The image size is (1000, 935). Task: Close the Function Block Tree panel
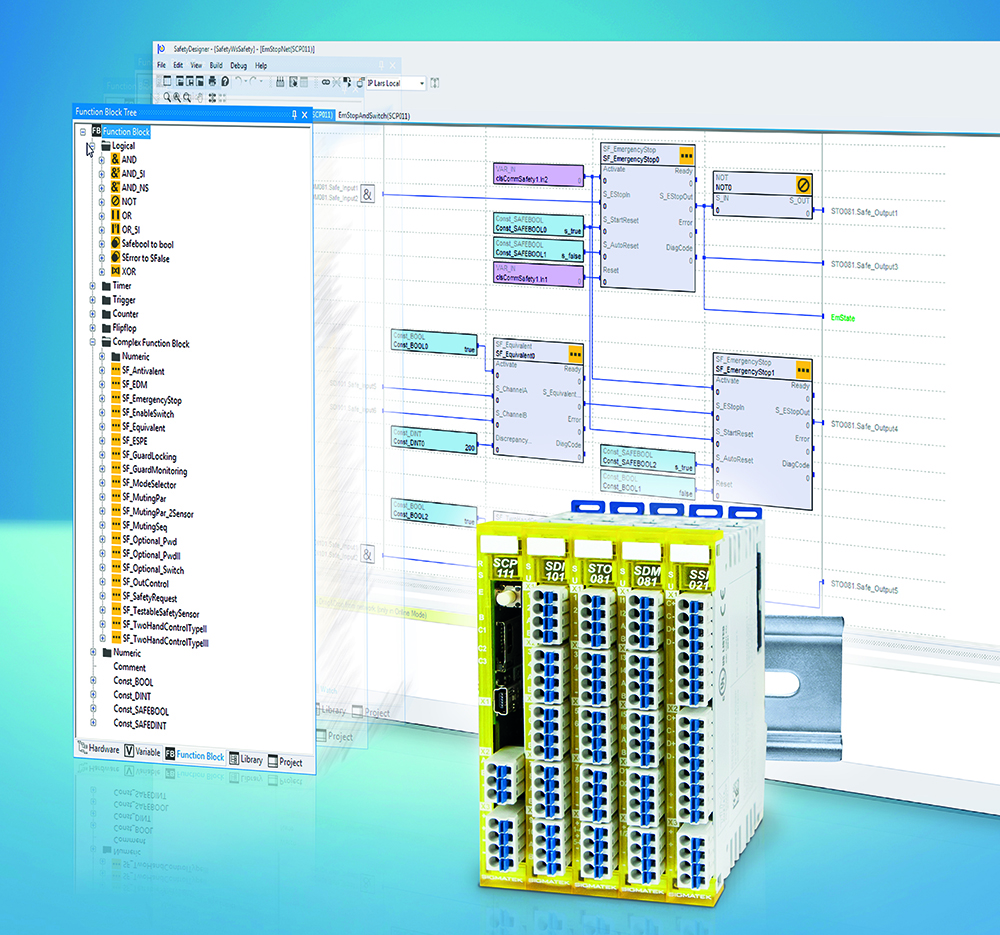tap(305, 115)
